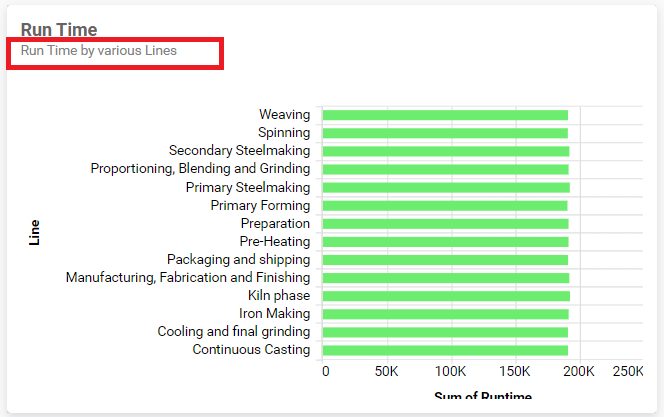The height and width of the screenshot is (417, 664).
Task: Select the green Continuous Casting bar
Action: 445,350
